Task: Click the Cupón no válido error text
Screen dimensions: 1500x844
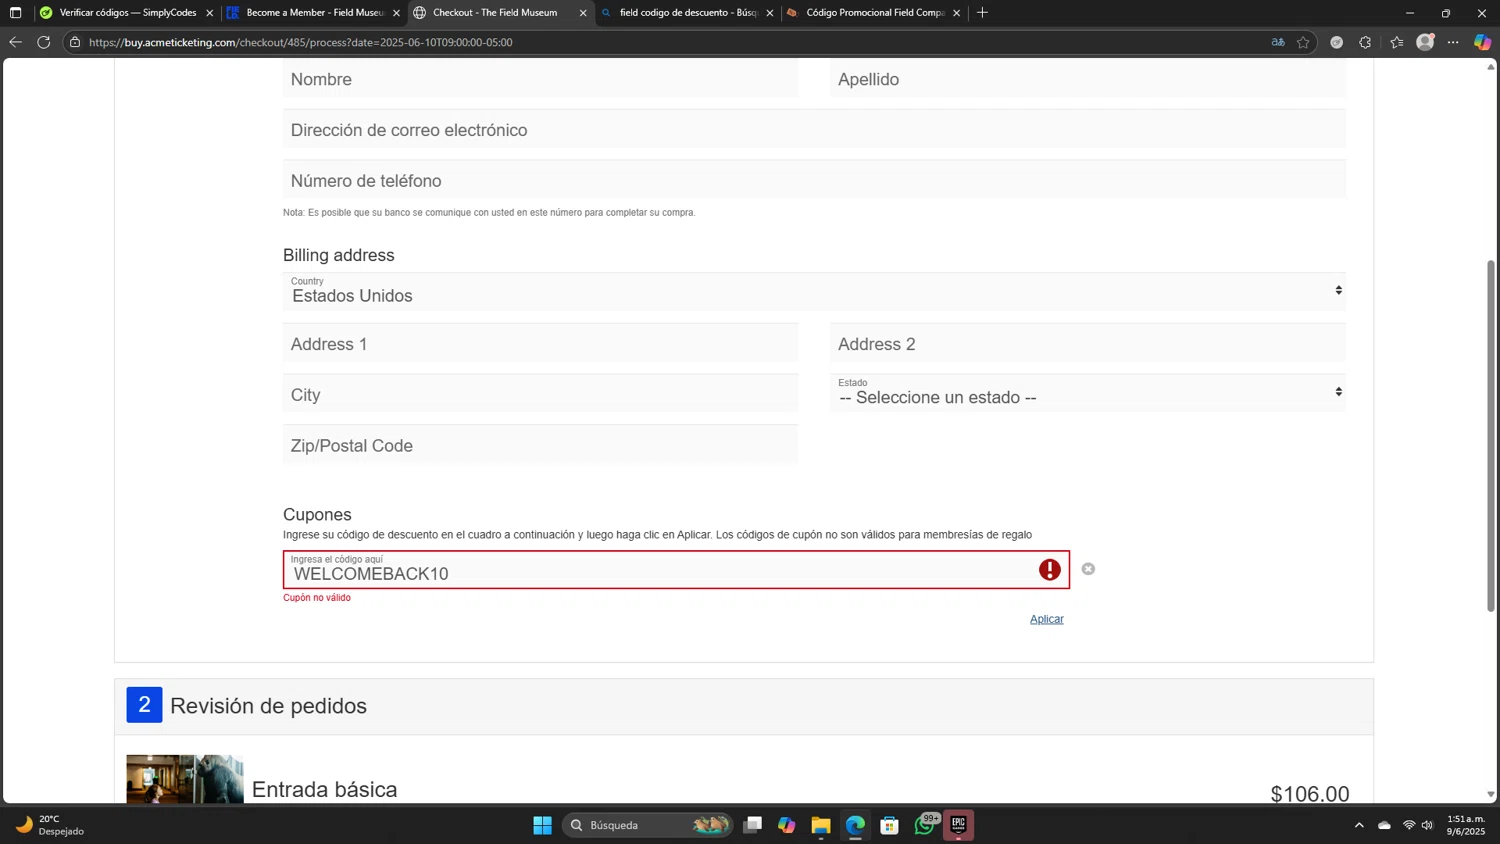Action: click(x=317, y=598)
